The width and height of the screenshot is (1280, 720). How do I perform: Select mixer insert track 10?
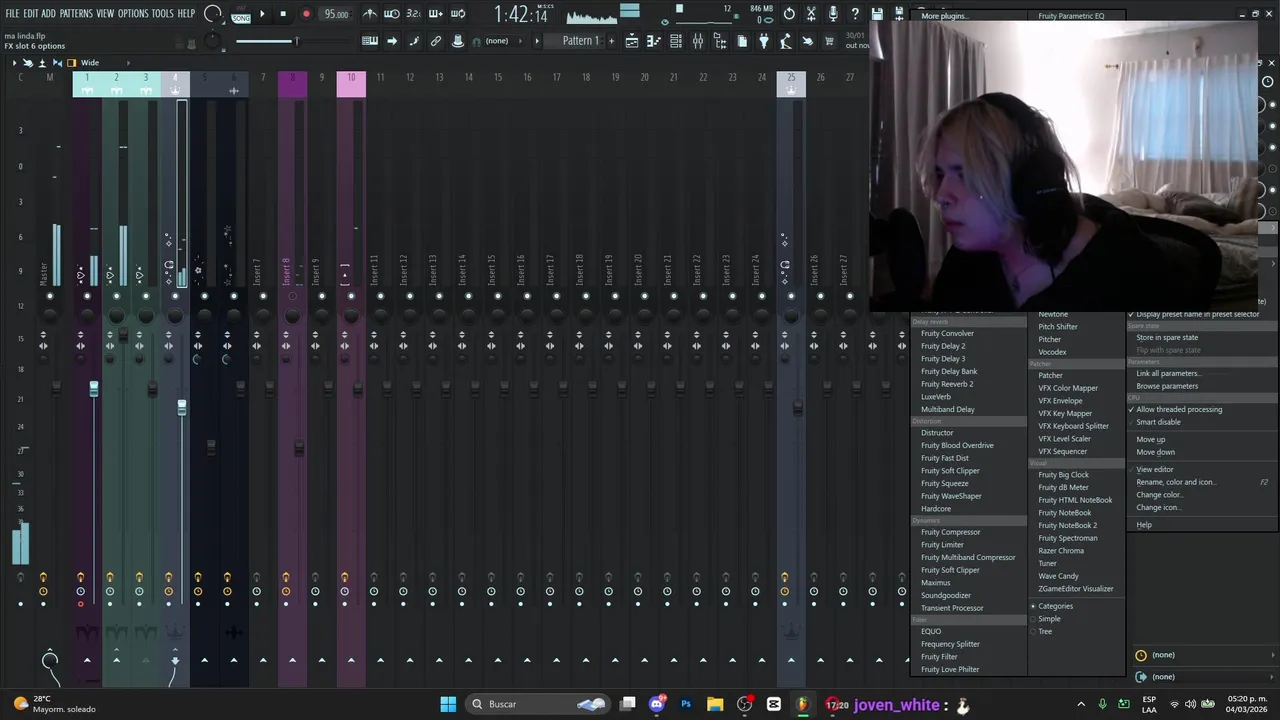pos(351,84)
